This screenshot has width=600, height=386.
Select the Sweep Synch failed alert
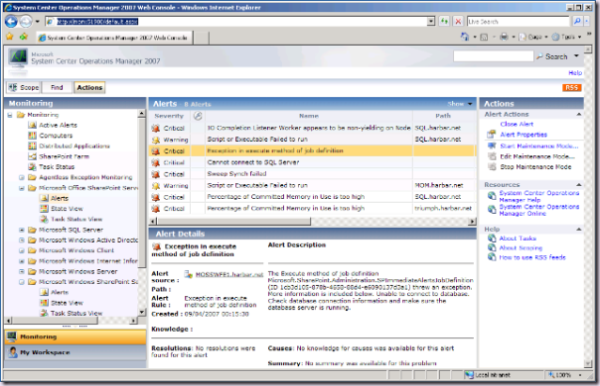tap(312, 174)
